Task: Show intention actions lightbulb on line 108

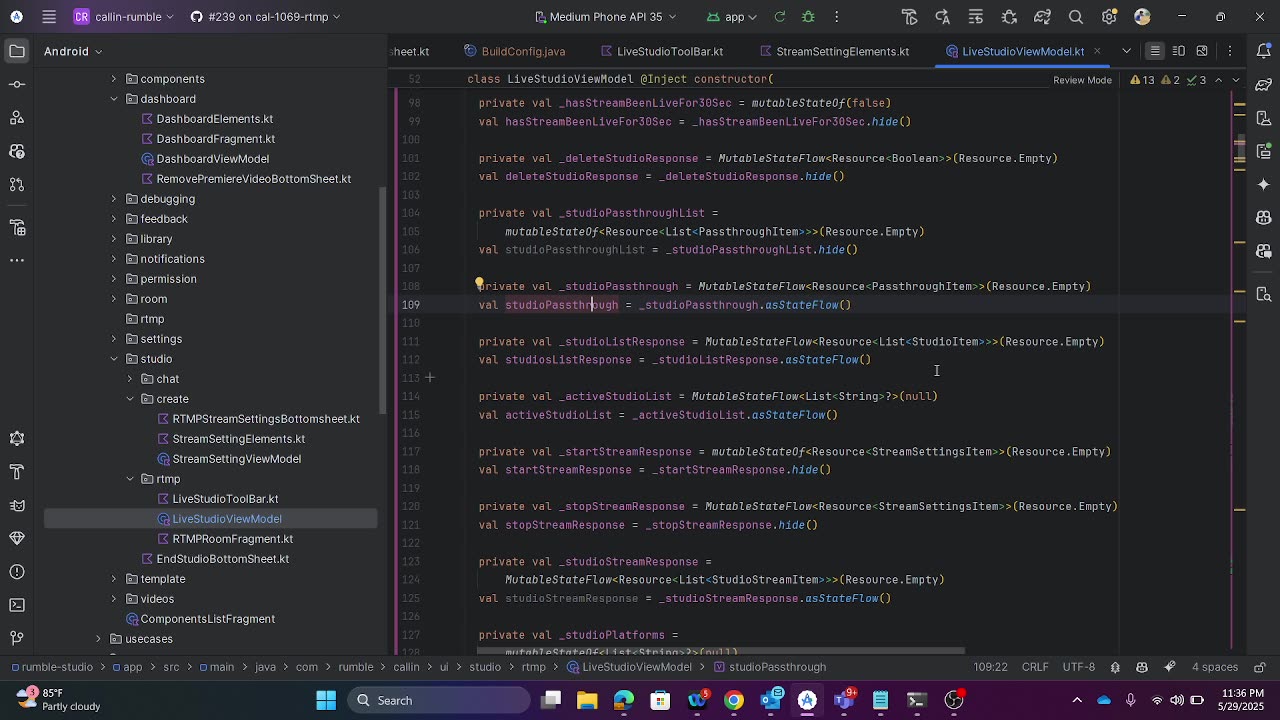Action: click(x=480, y=284)
